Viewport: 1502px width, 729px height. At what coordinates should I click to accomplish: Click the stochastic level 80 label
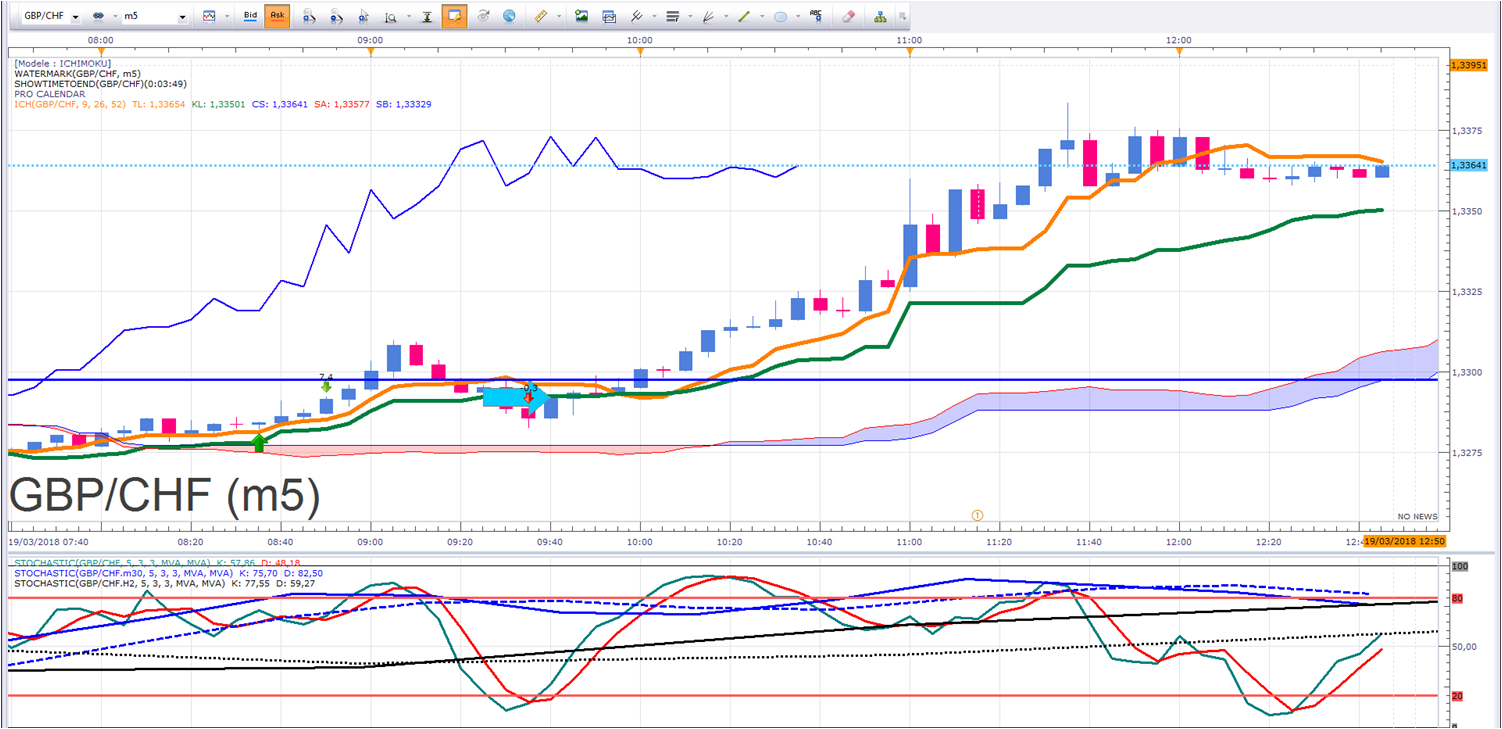1457,599
